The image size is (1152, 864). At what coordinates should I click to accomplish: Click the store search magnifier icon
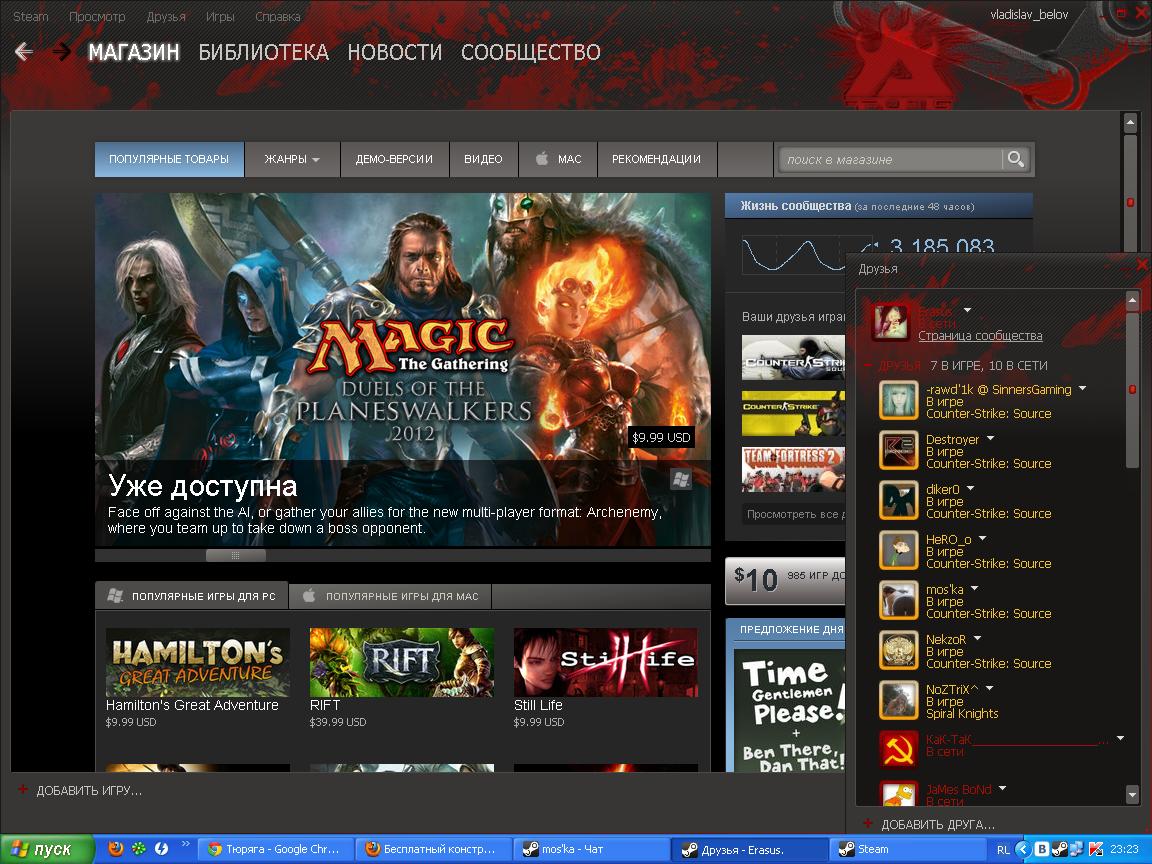click(1015, 159)
